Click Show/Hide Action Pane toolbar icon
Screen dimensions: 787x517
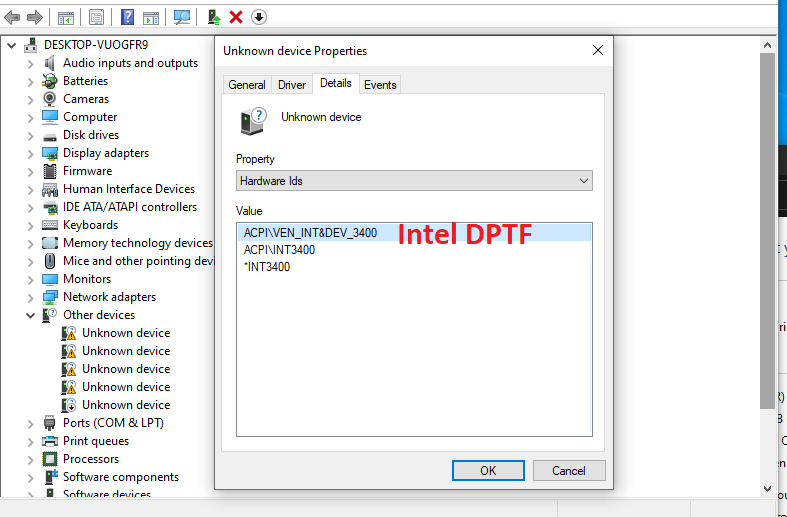pyautogui.click(x=151, y=18)
